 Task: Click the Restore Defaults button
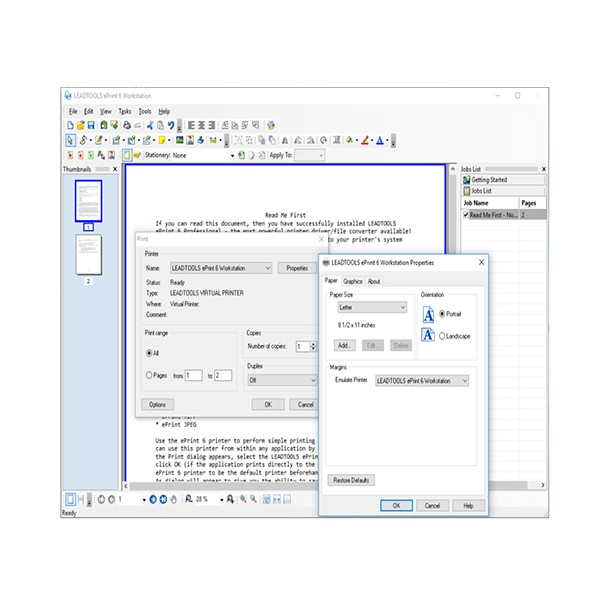click(x=351, y=480)
